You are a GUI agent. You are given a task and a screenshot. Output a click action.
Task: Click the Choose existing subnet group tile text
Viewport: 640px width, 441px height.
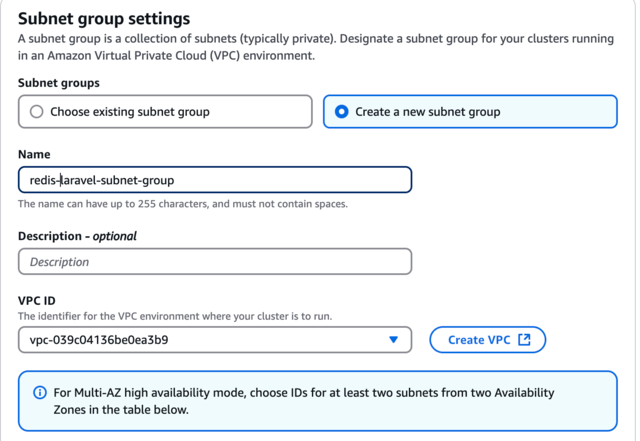coord(130,111)
